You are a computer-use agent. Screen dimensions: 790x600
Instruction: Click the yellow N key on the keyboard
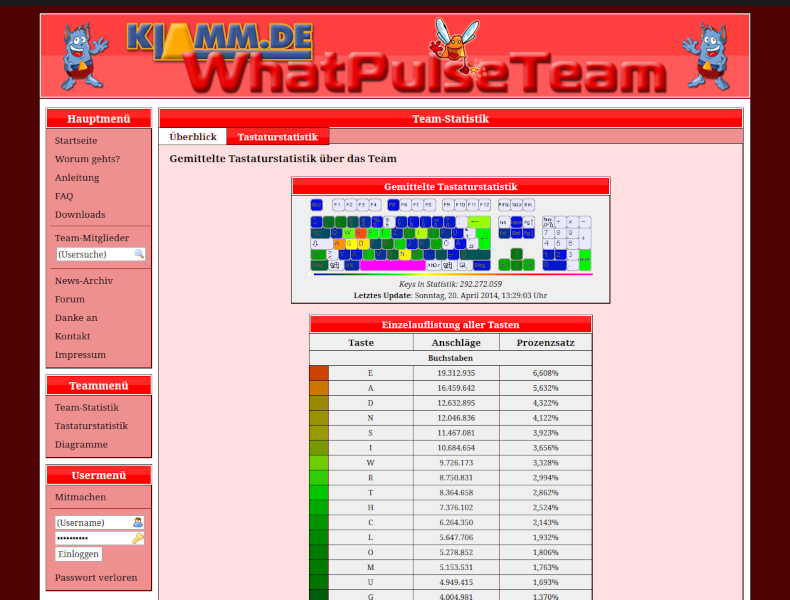(x=405, y=254)
